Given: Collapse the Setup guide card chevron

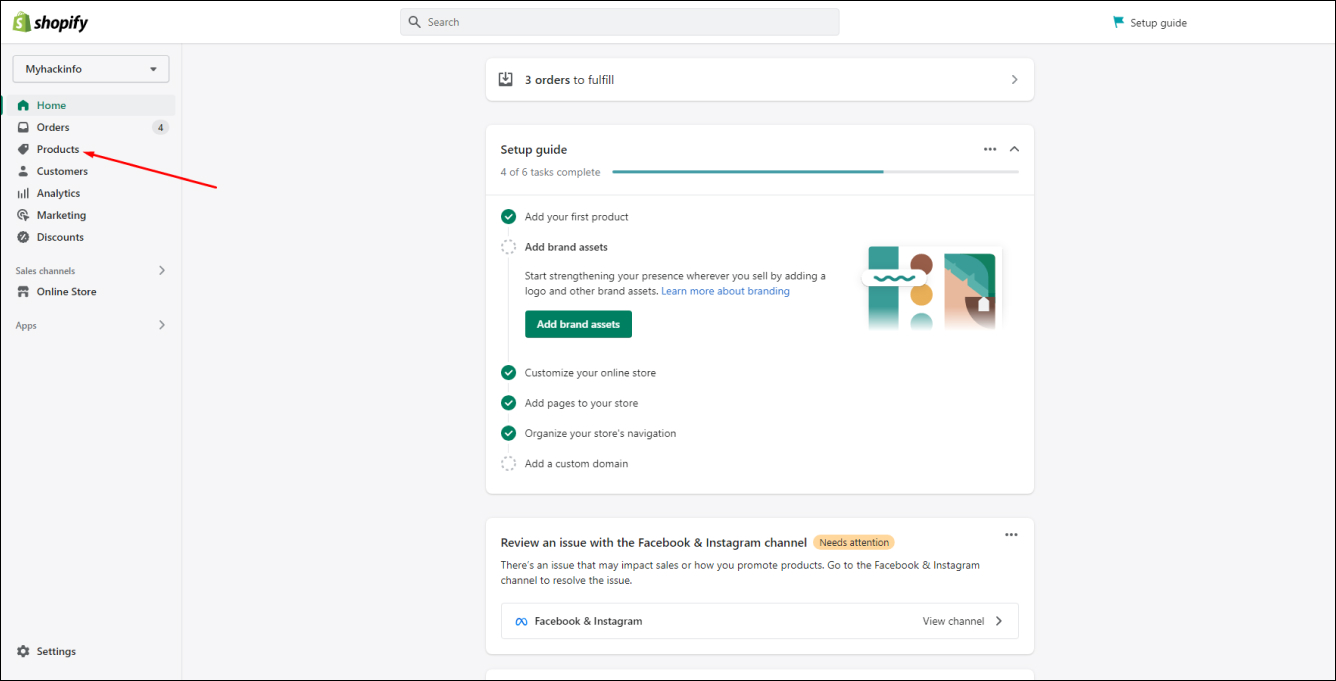Looking at the screenshot, I should tap(1014, 149).
